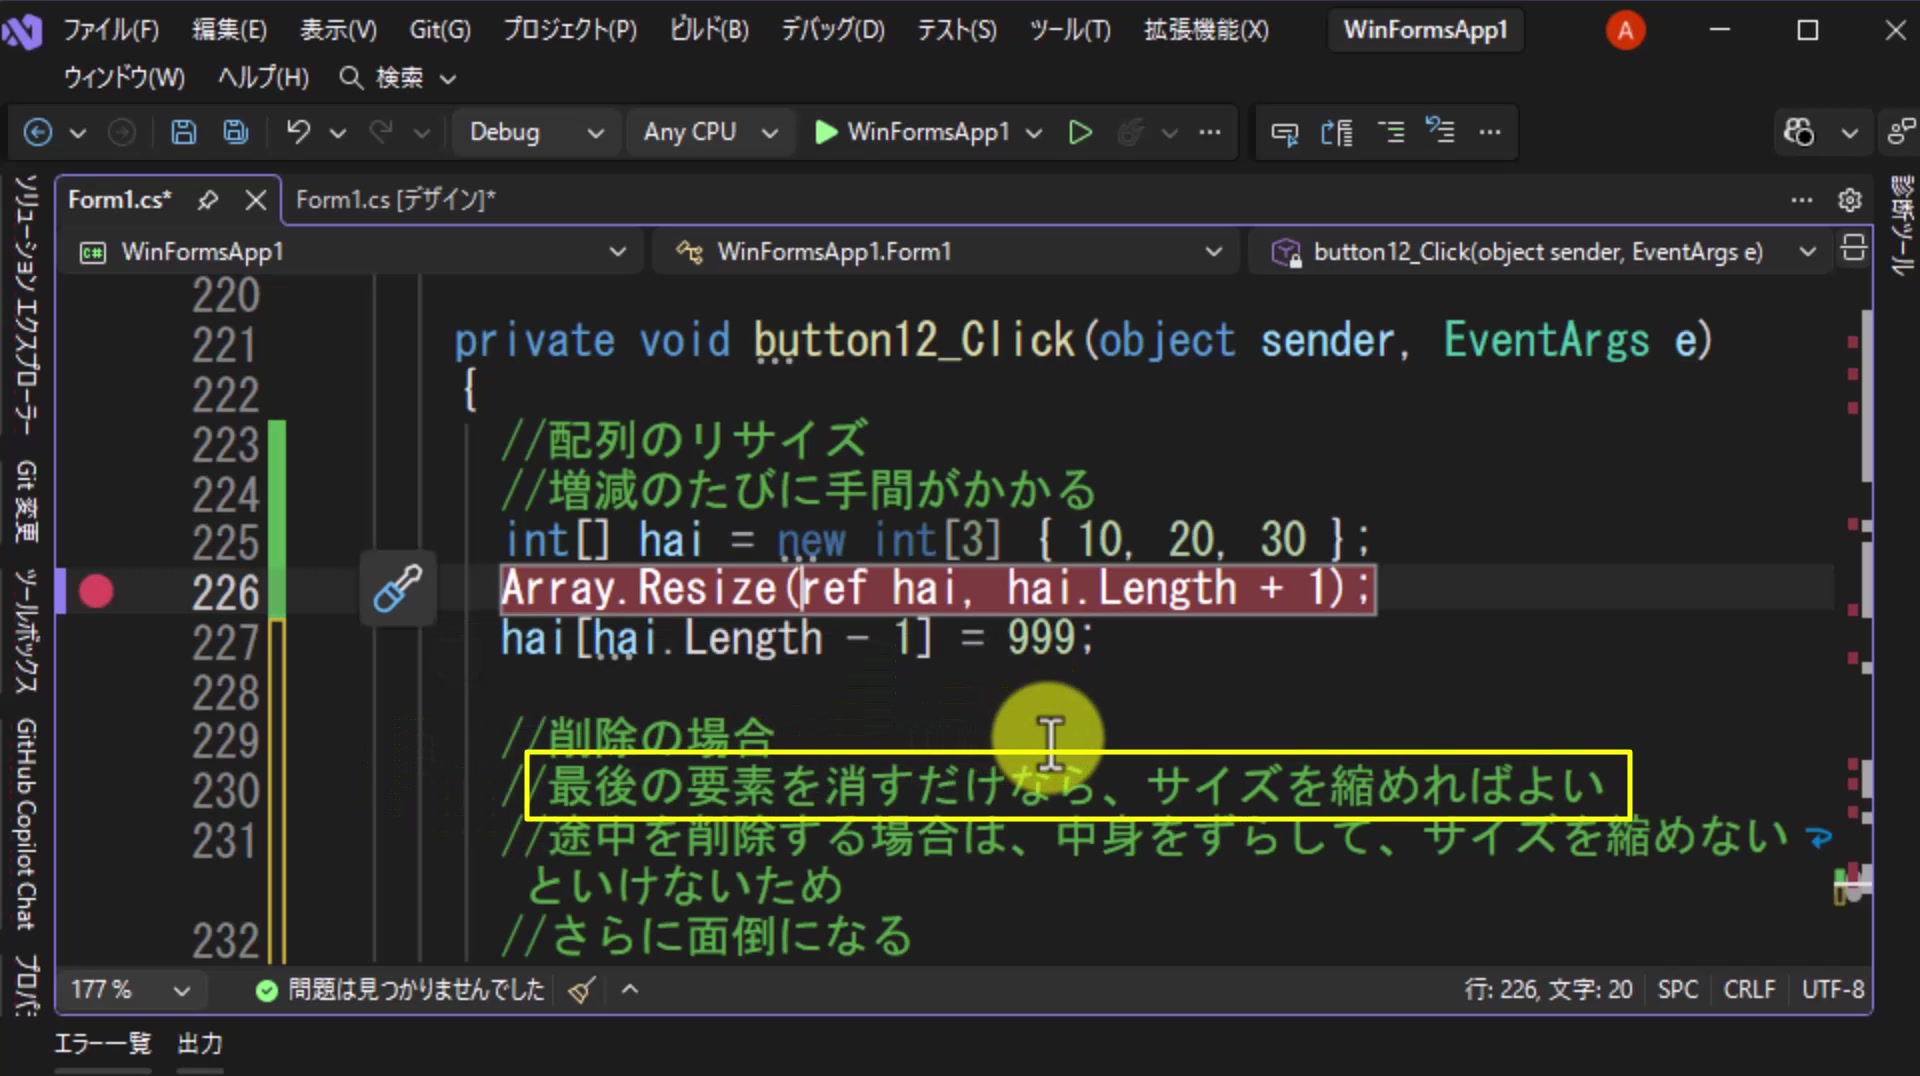
Task: Open the GitHub Copilot Chat side tab
Action: [26, 824]
